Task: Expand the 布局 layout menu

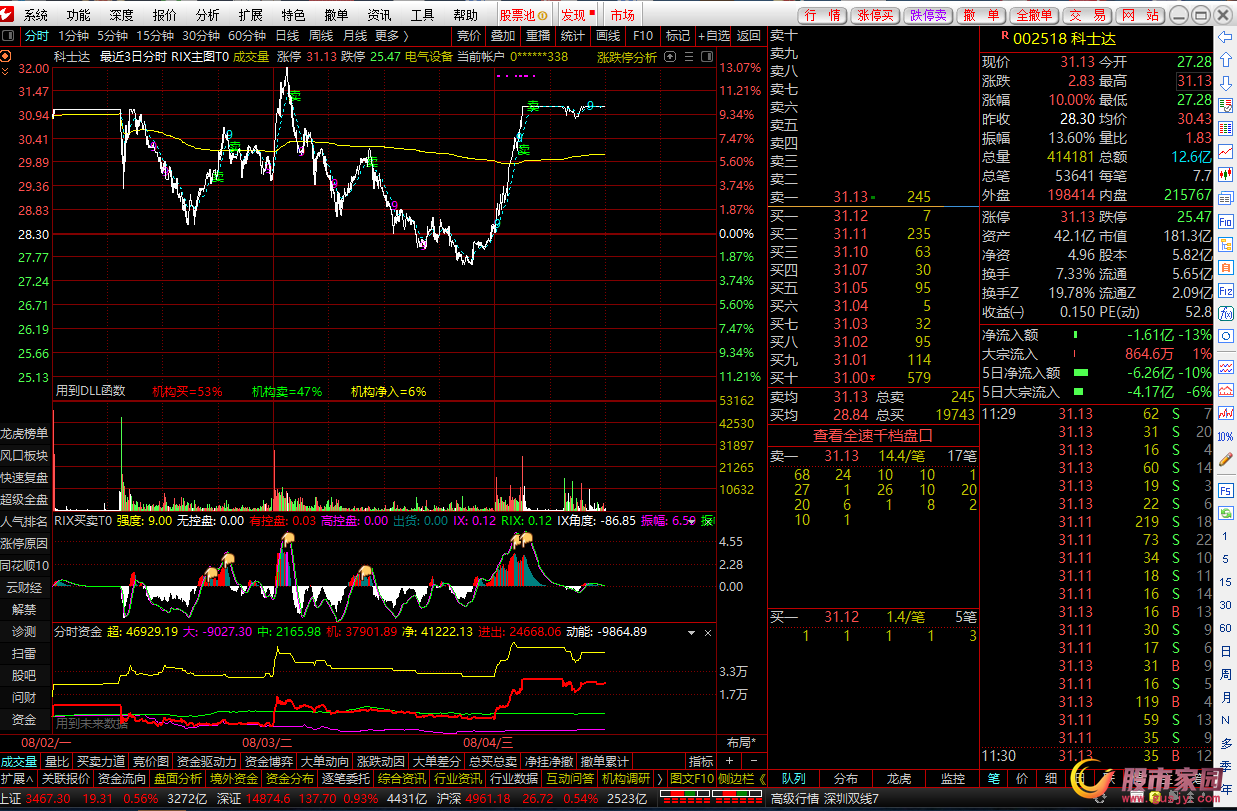Action: (741, 743)
